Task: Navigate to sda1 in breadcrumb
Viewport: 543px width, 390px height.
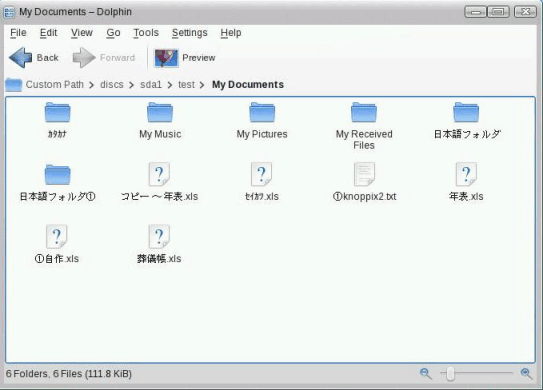Action: 151,85
